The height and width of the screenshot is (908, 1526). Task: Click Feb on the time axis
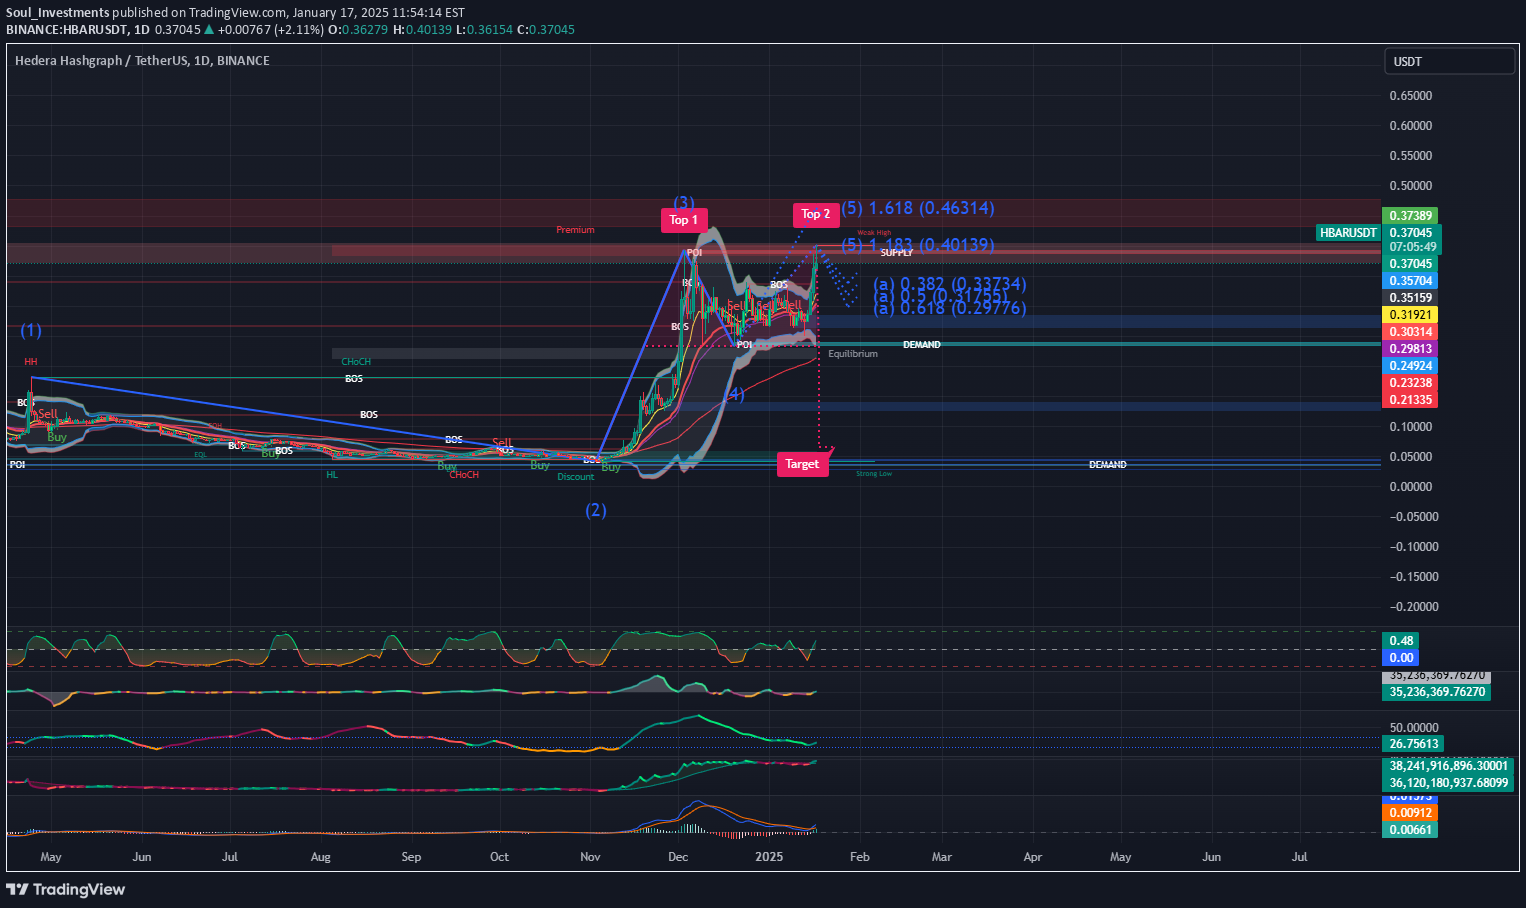859,857
